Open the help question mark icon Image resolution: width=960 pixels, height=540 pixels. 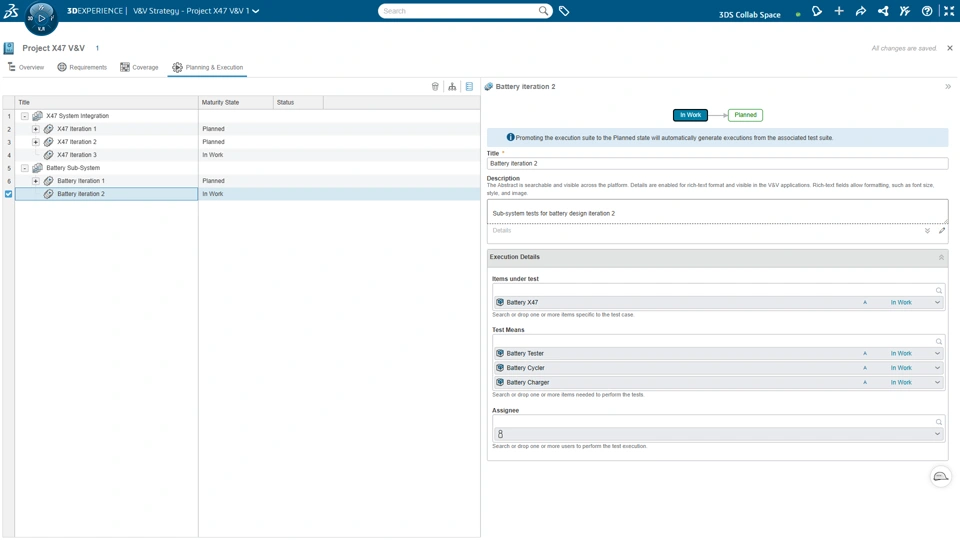(x=927, y=11)
